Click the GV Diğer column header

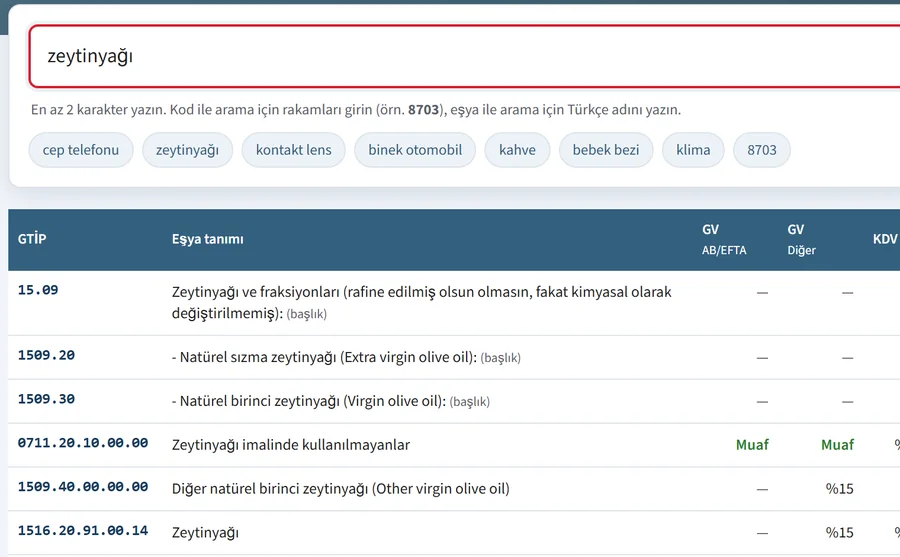tap(802, 239)
